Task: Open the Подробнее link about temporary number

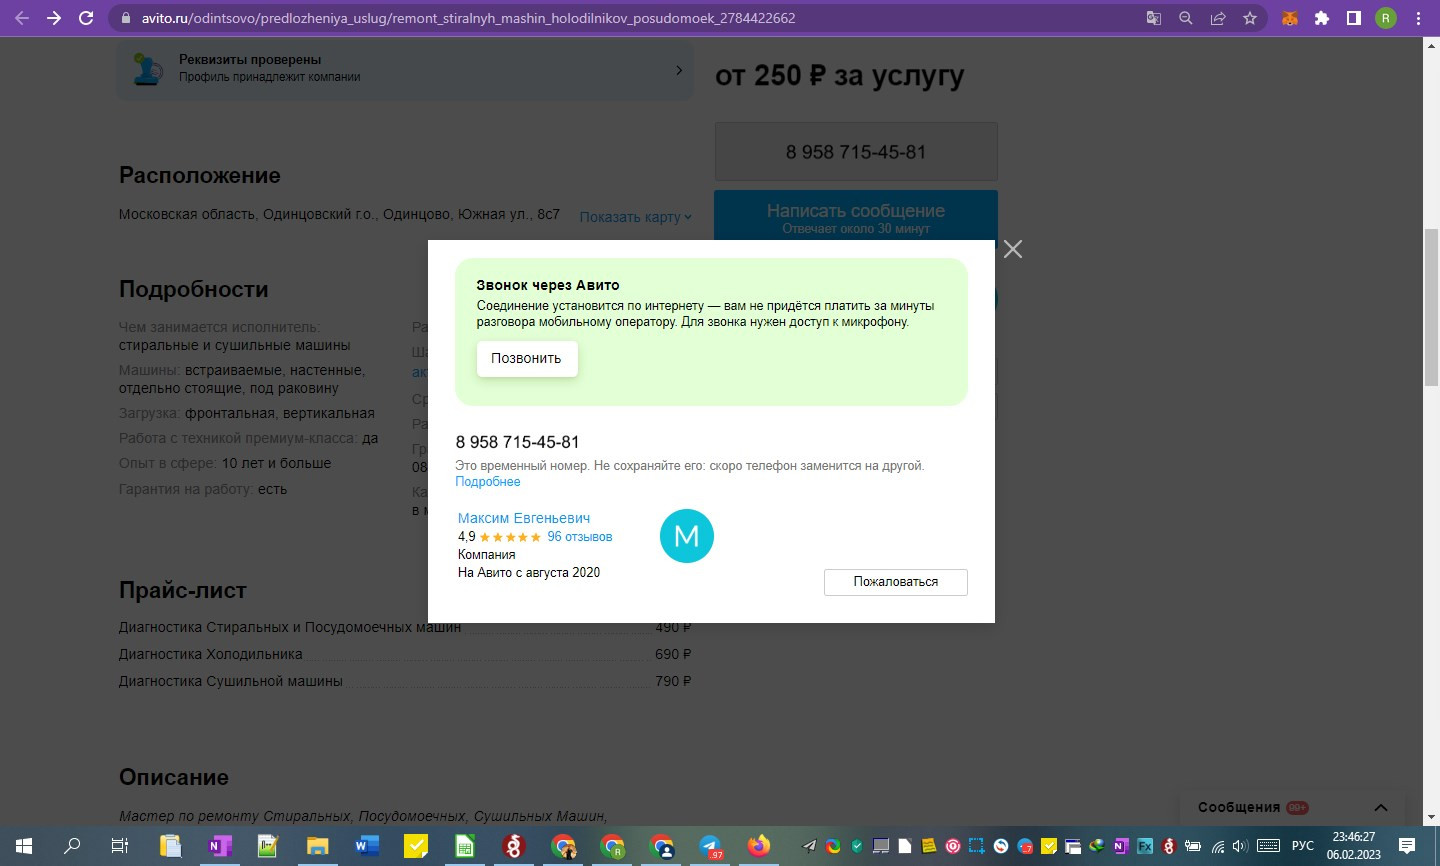Action: click(x=488, y=482)
